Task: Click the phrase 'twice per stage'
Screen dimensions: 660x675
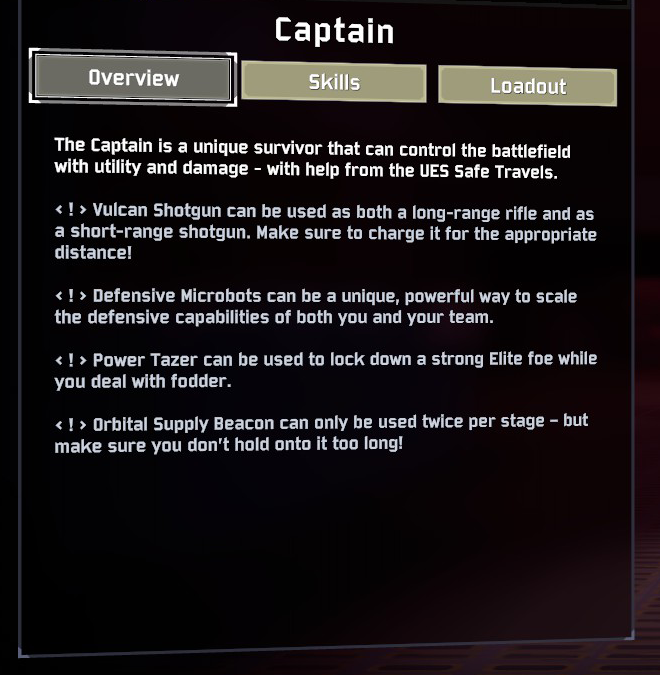Action: point(465,422)
